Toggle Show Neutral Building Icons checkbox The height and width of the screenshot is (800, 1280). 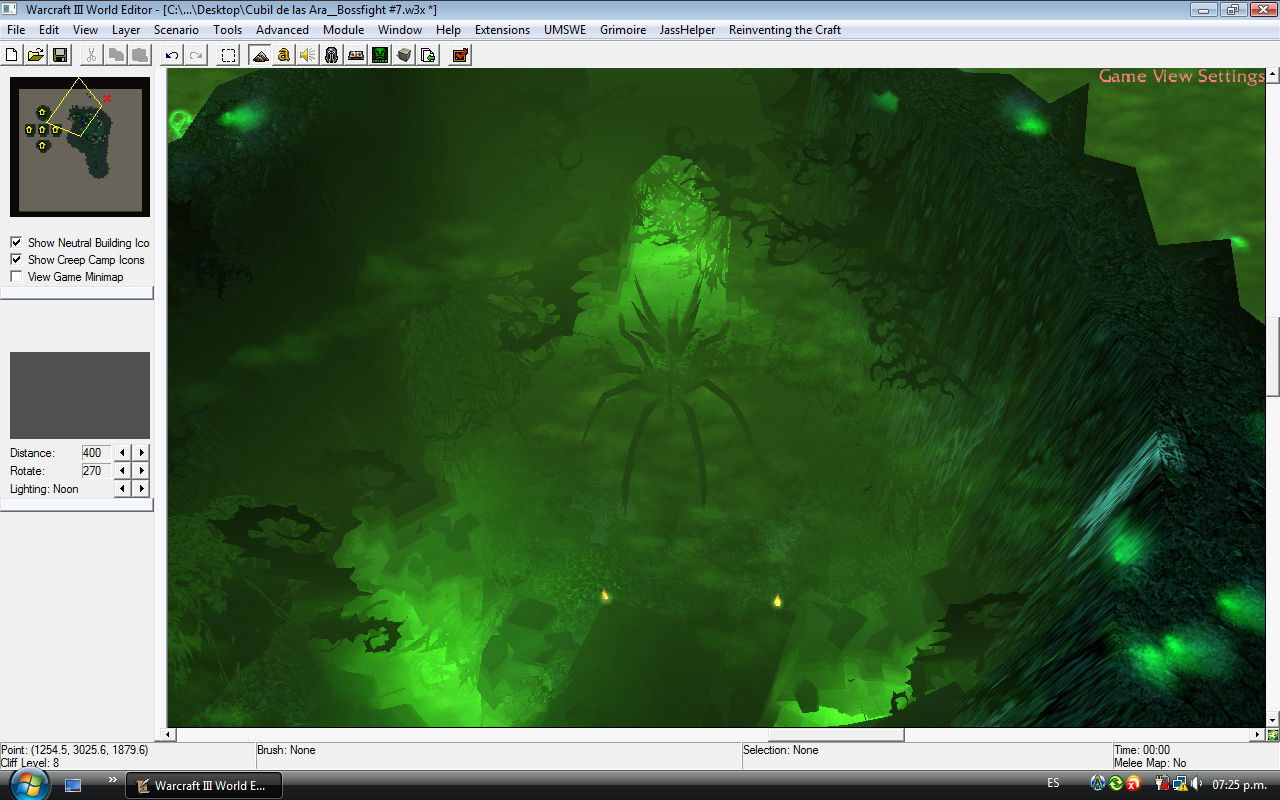click(16, 242)
